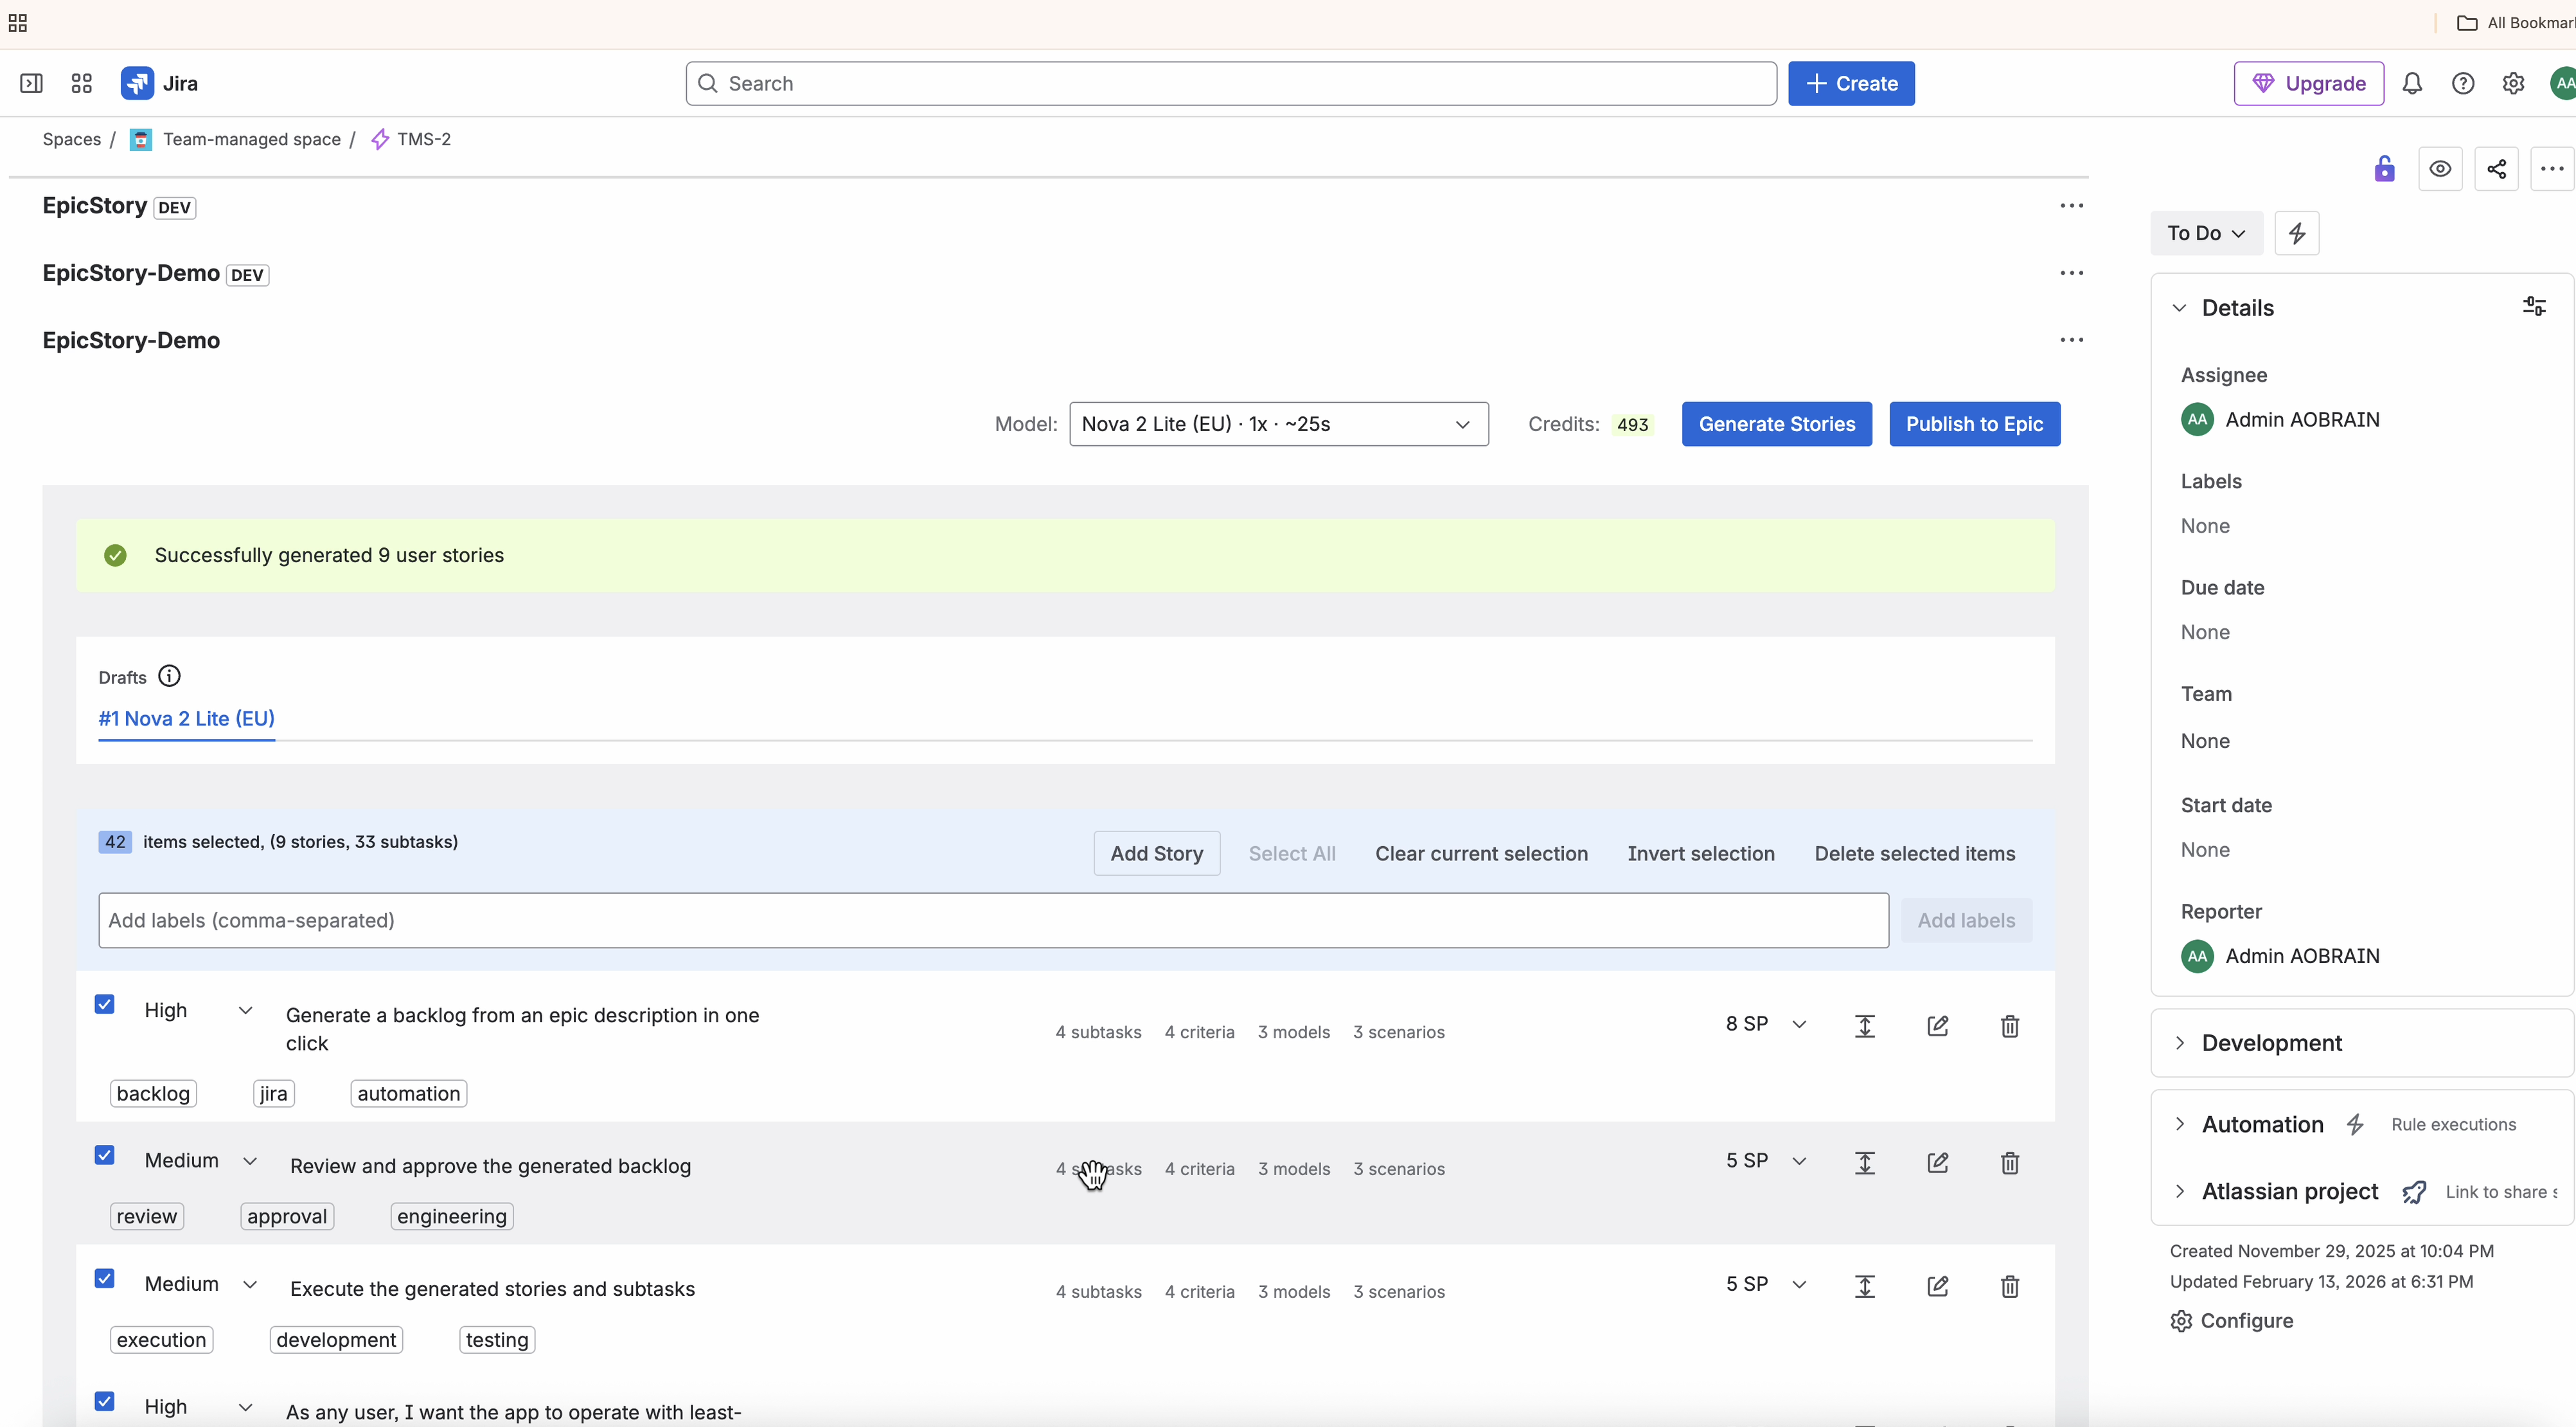Uncheck the 'Generate a backlog' story checkbox

(105, 1004)
